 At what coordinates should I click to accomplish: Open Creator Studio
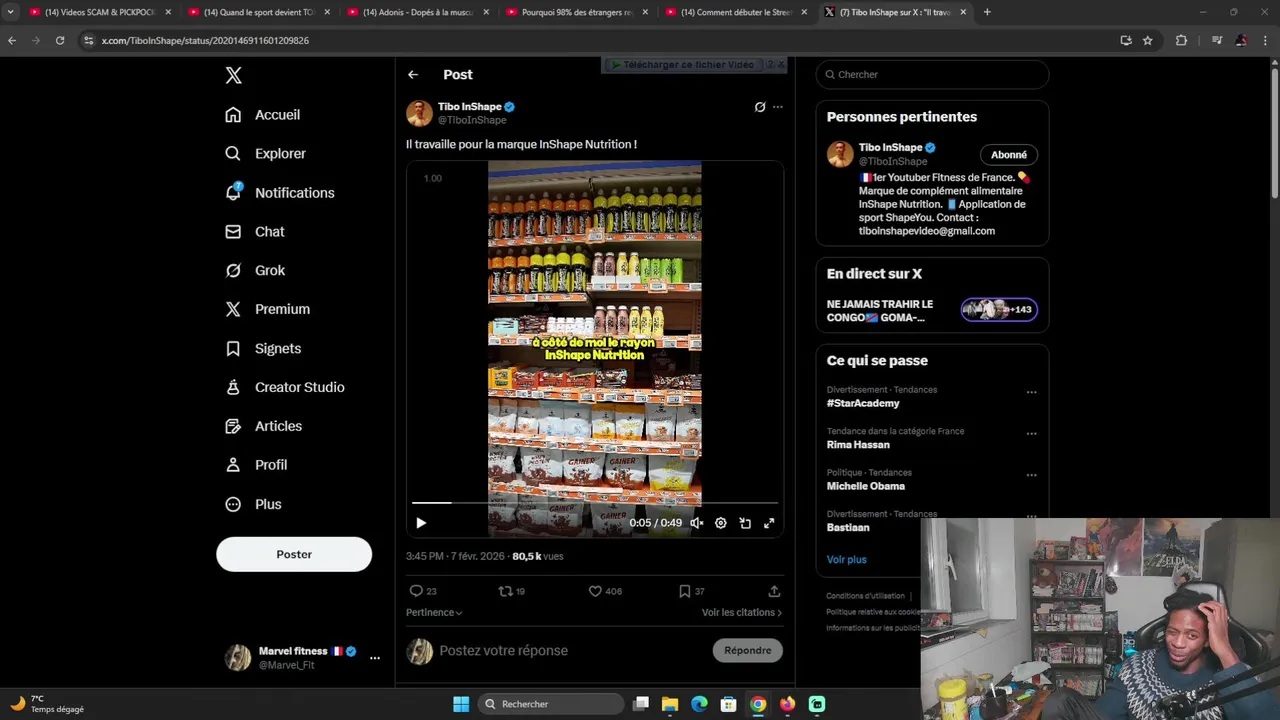285,388
